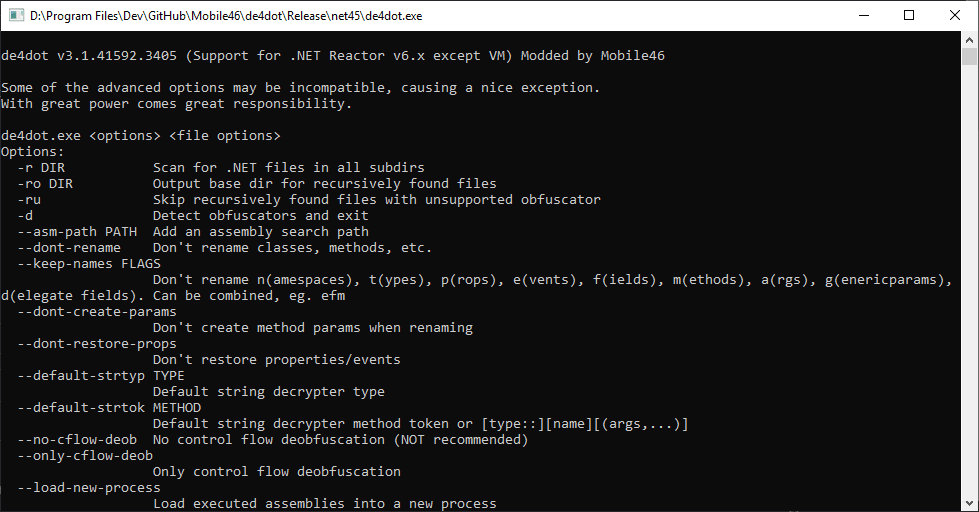
Task: Click the title bar path text
Action: point(226,16)
